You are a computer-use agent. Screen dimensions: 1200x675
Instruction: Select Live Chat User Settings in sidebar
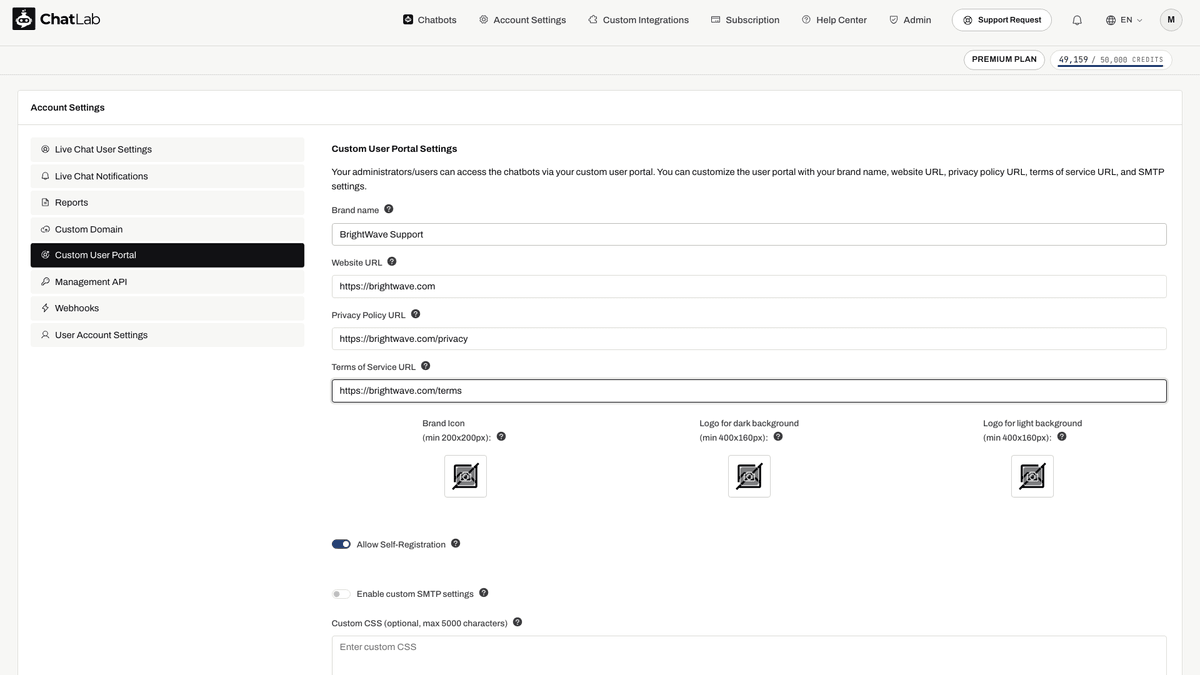click(x=167, y=149)
